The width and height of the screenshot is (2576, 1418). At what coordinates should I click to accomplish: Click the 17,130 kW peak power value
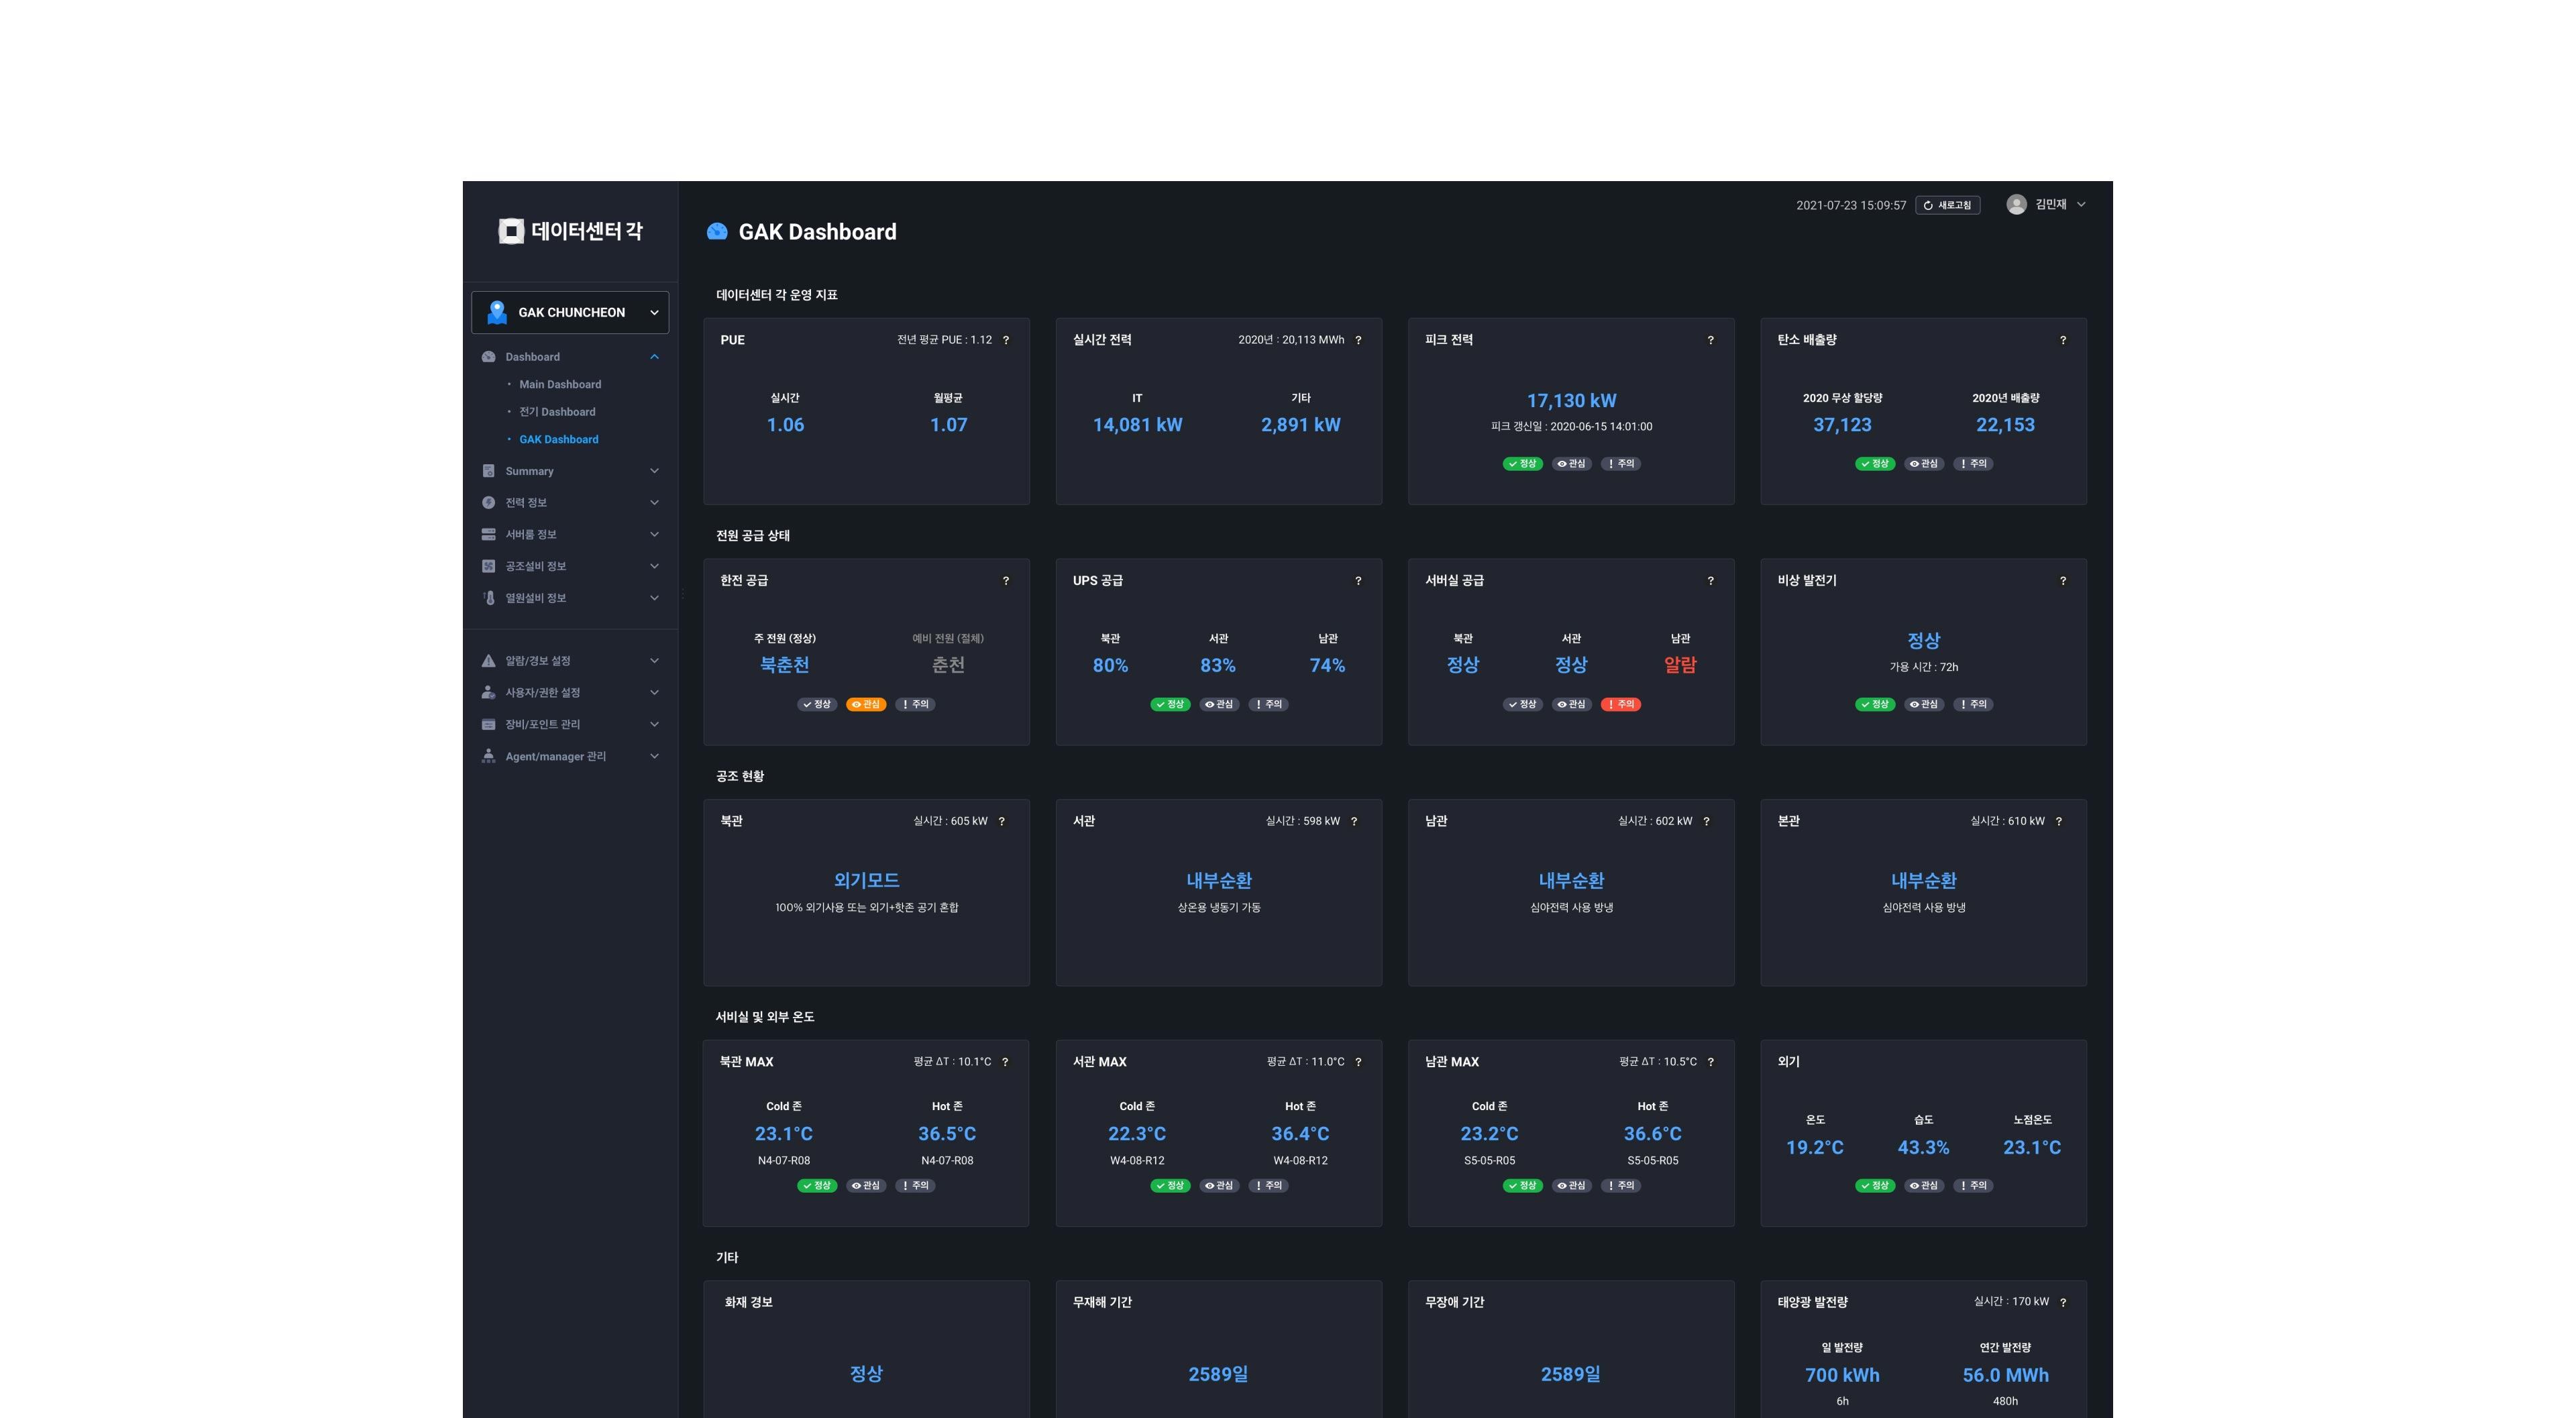(1571, 401)
